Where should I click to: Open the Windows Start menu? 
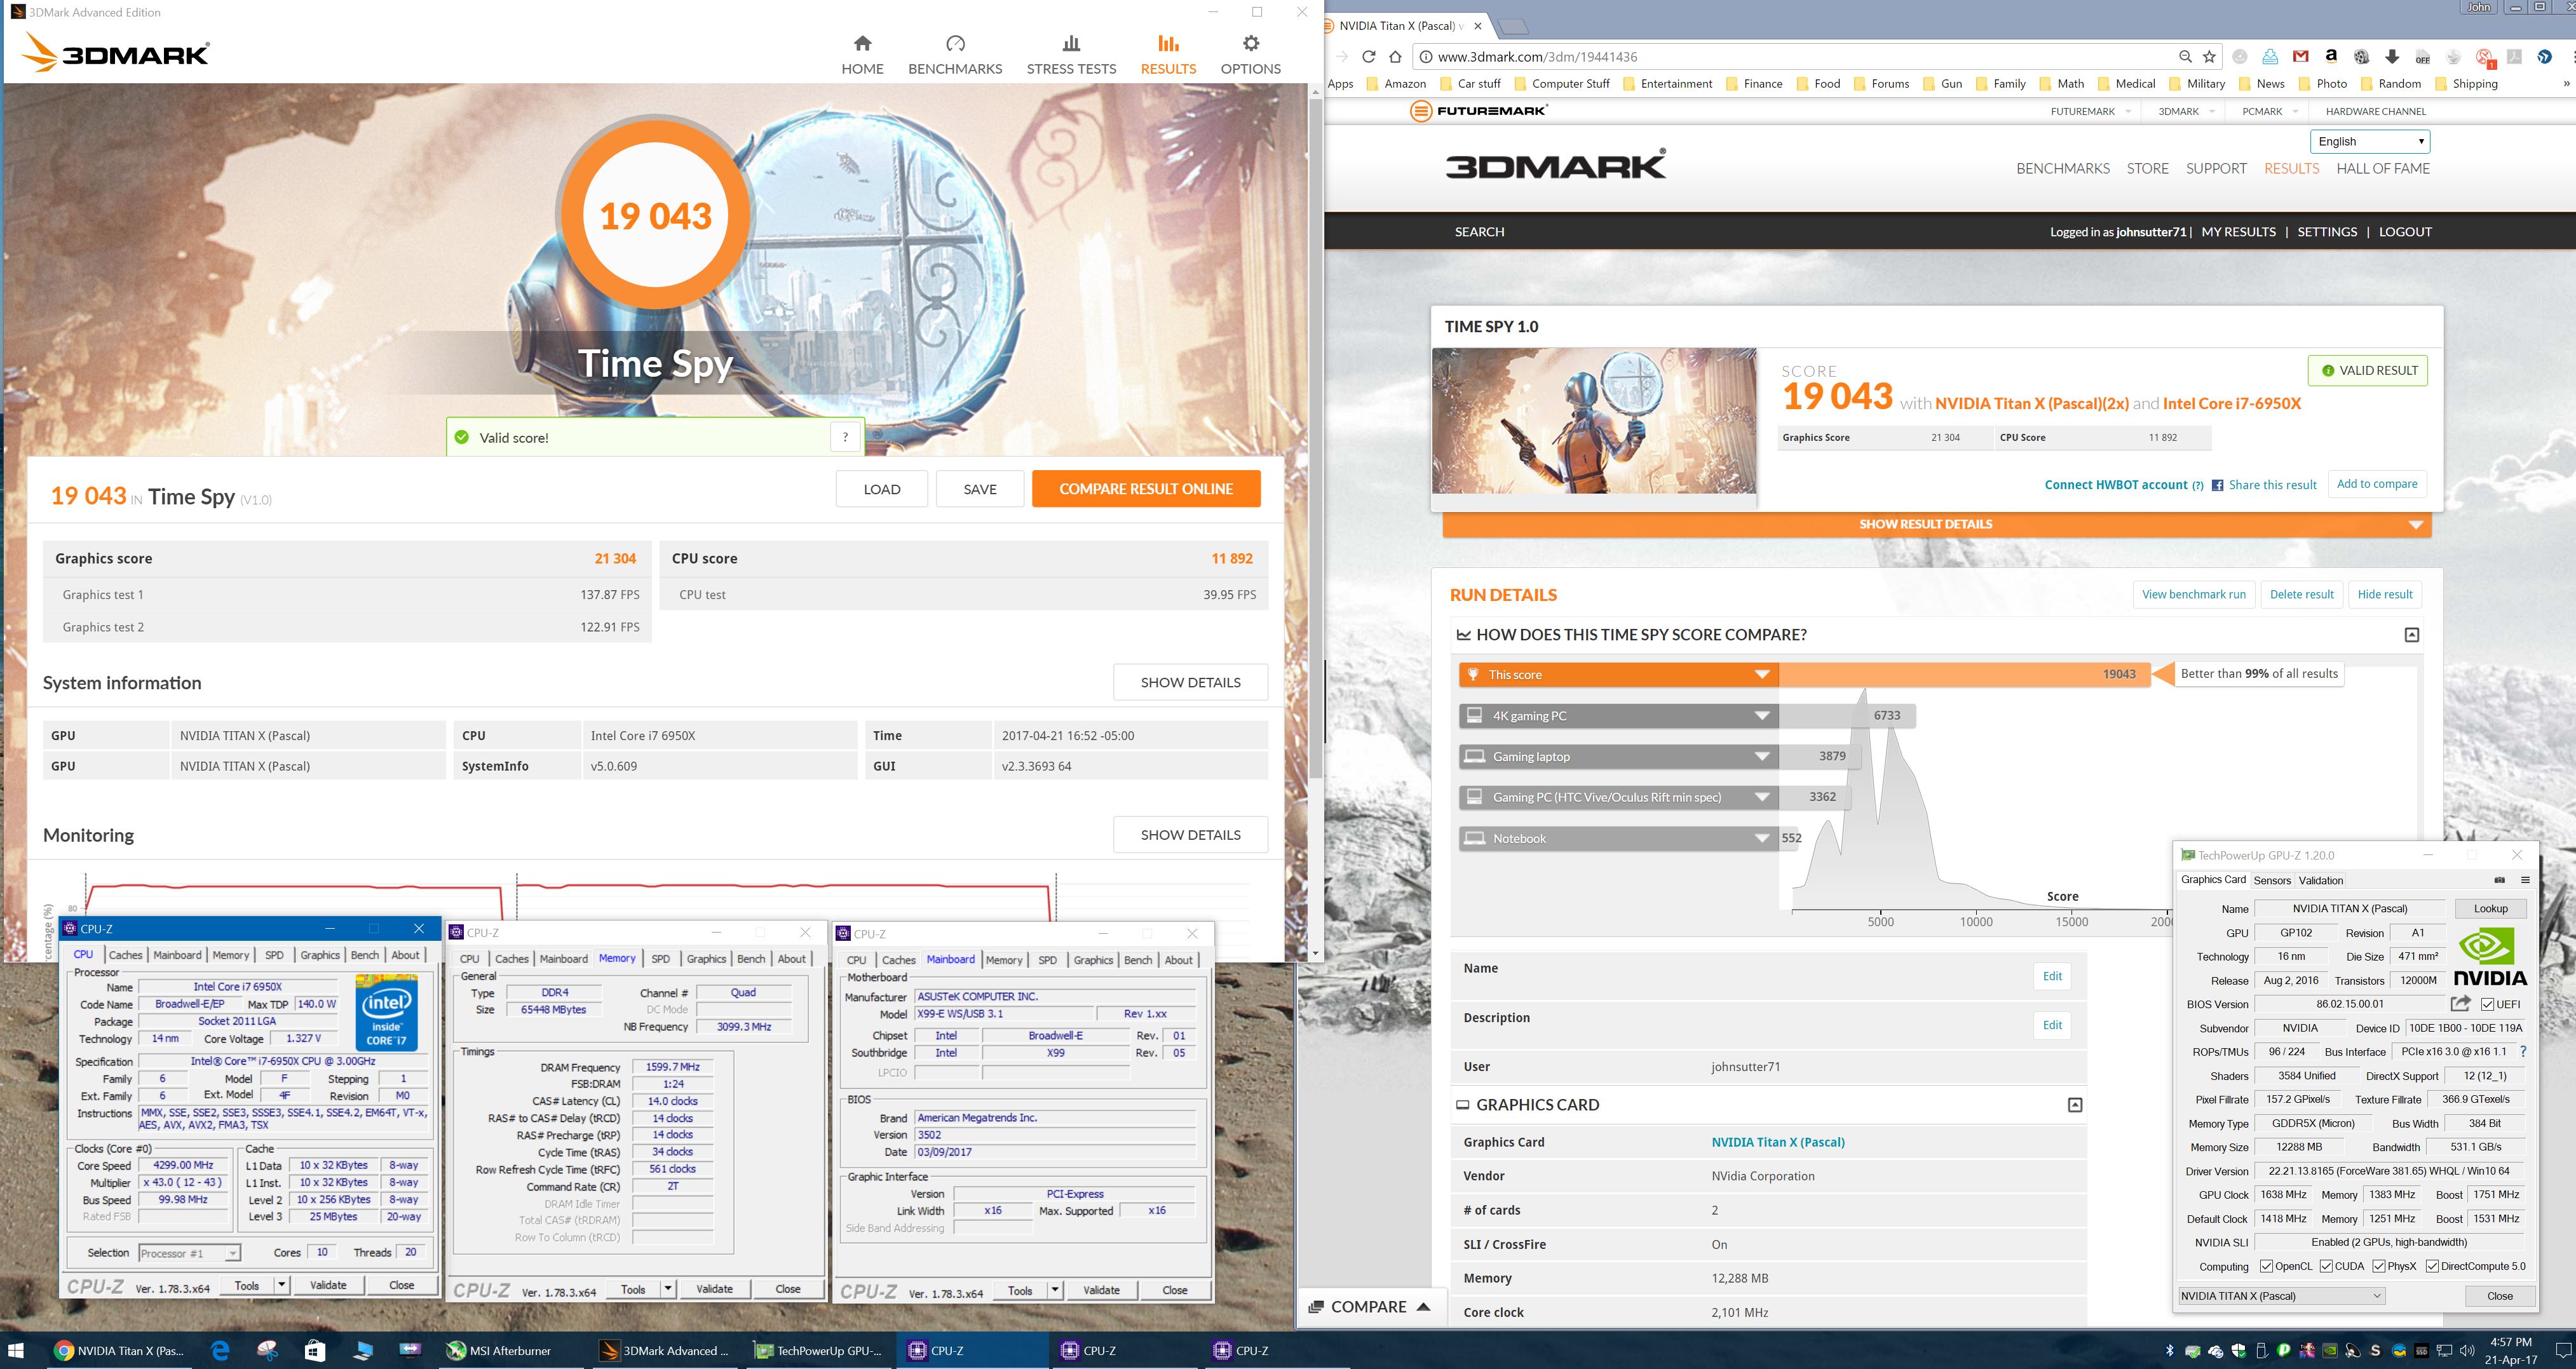[16, 1350]
